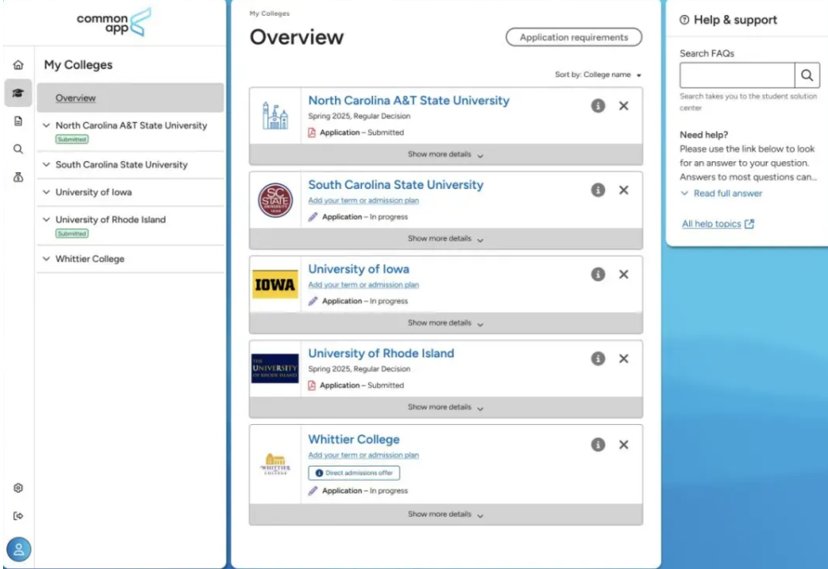Expand North Carolina A&T in sidebar tree
The height and width of the screenshot is (569, 828).
(46, 125)
